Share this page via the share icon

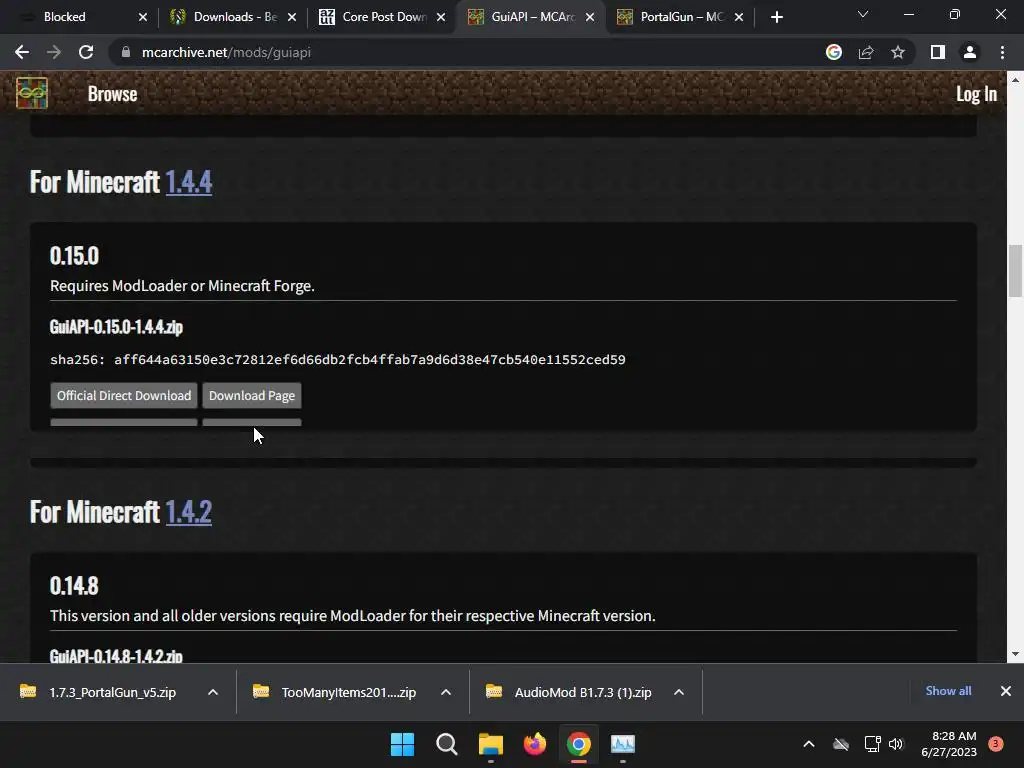point(866,52)
